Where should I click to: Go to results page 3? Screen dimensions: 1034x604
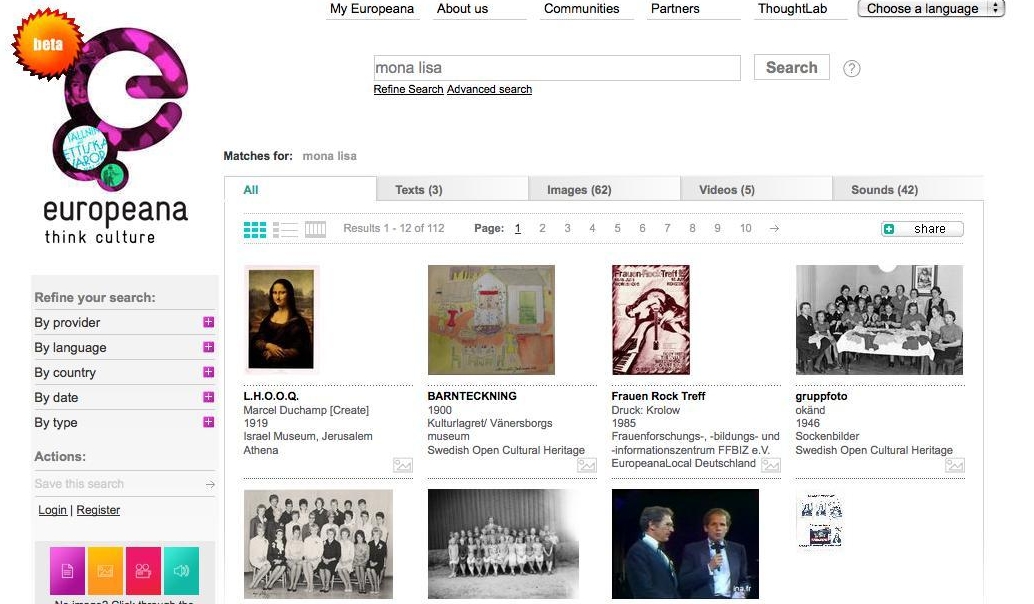(x=567, y=228)
